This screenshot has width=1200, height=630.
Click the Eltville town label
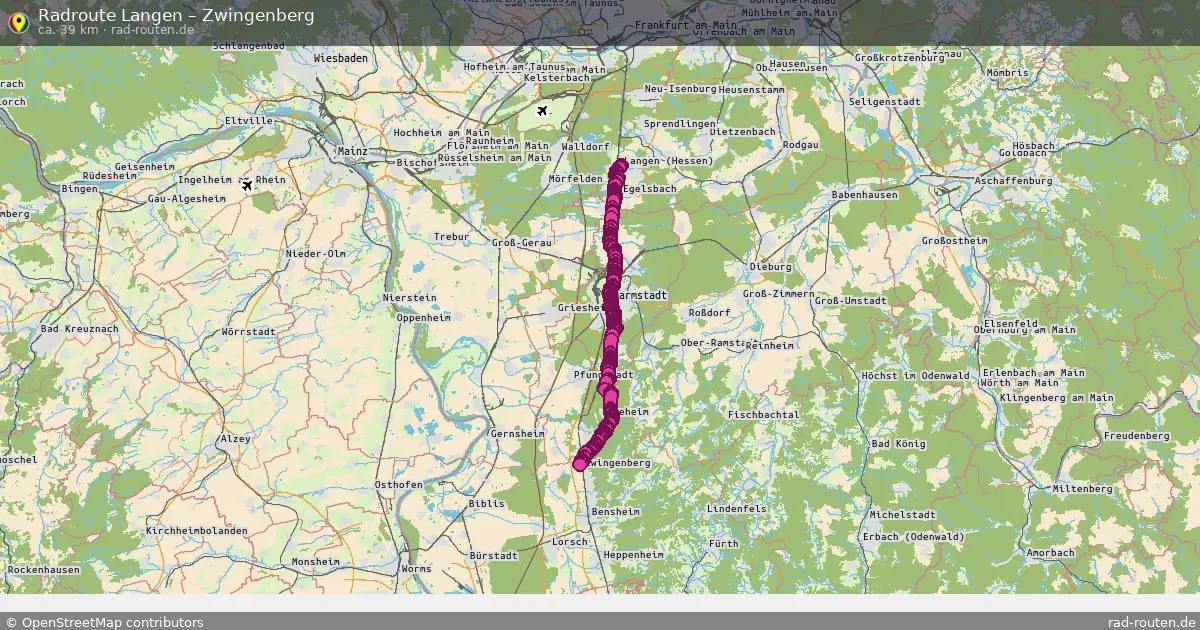pos(249,120)
